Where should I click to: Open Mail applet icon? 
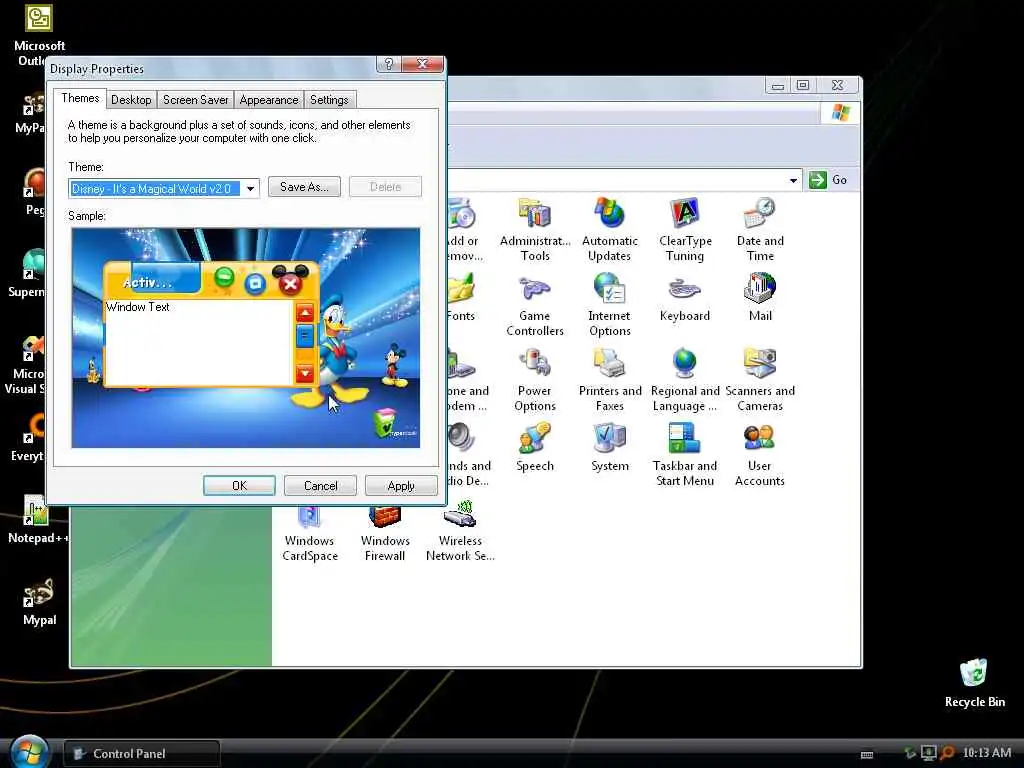tap(760, 298)
